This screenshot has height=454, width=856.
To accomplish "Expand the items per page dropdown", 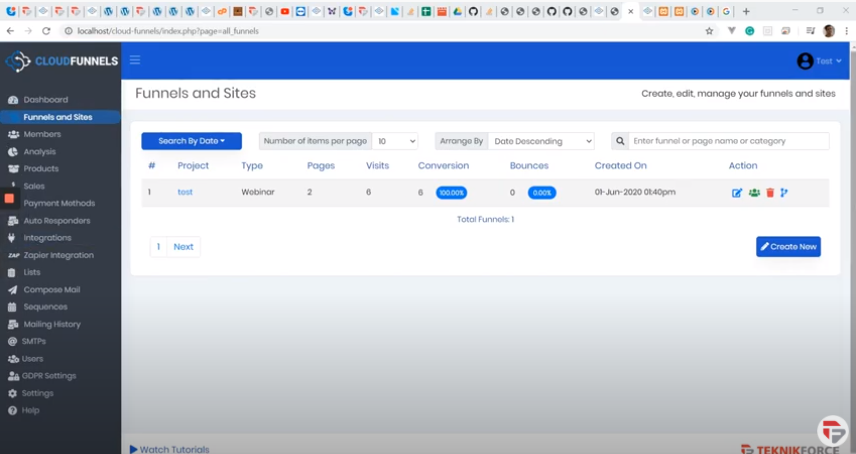I will [x=395, y=141].
